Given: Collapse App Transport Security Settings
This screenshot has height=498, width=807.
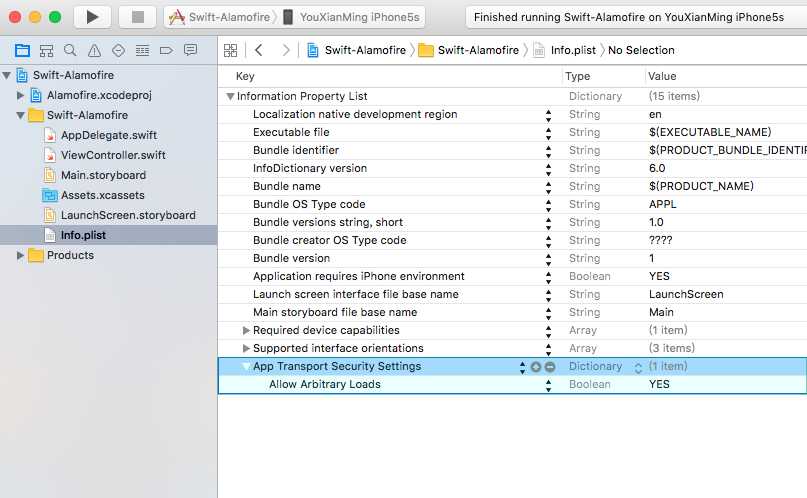Looking at the screenshot, I should (246, 366).
